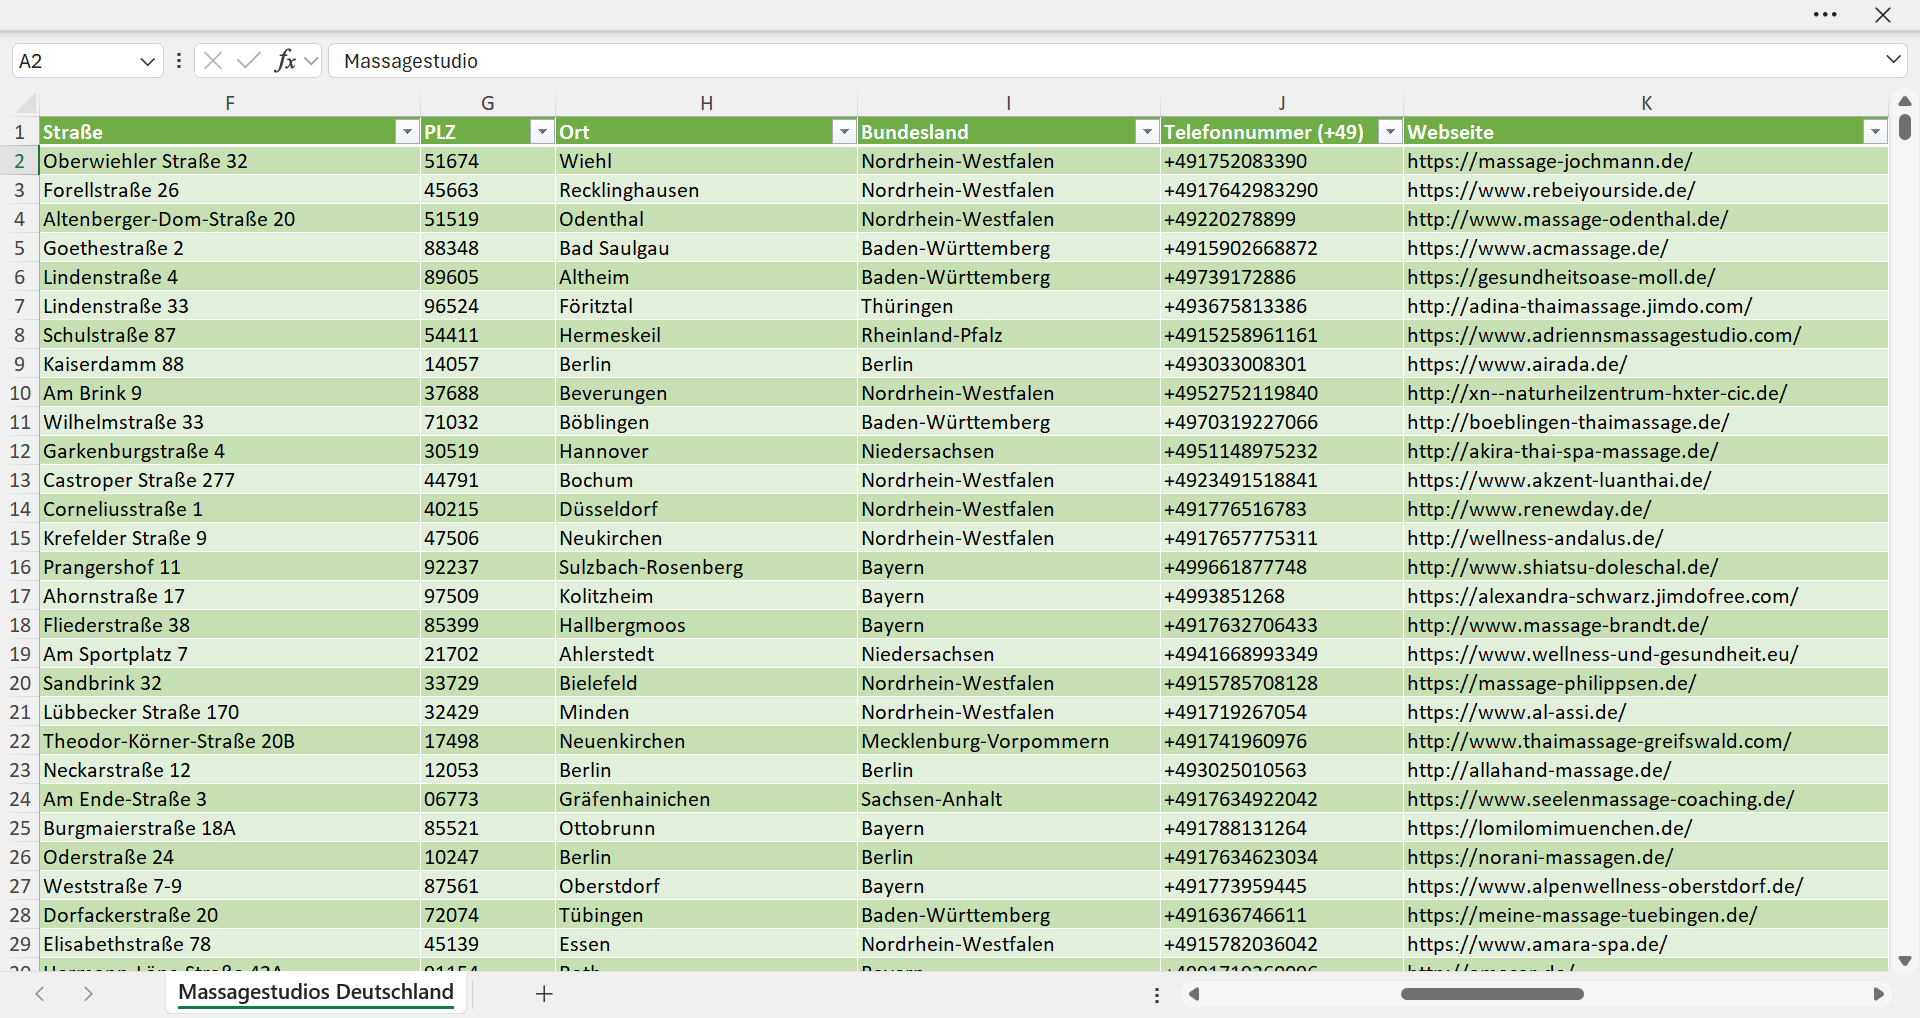1920x1018 pixels.
Task: Click the cancel formula X icon
Action: [x=212, y=61]
